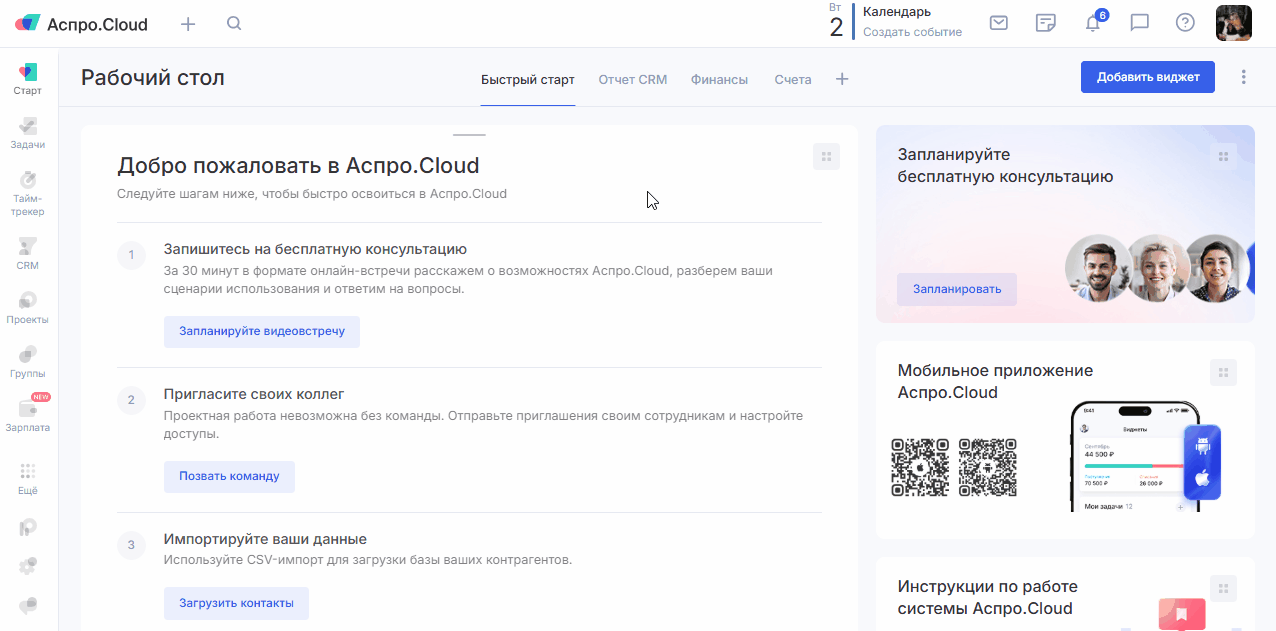Click heading Запишитесь на бесплатную консультацию
The image size is (1276, 631).
[x=315, y=249]
